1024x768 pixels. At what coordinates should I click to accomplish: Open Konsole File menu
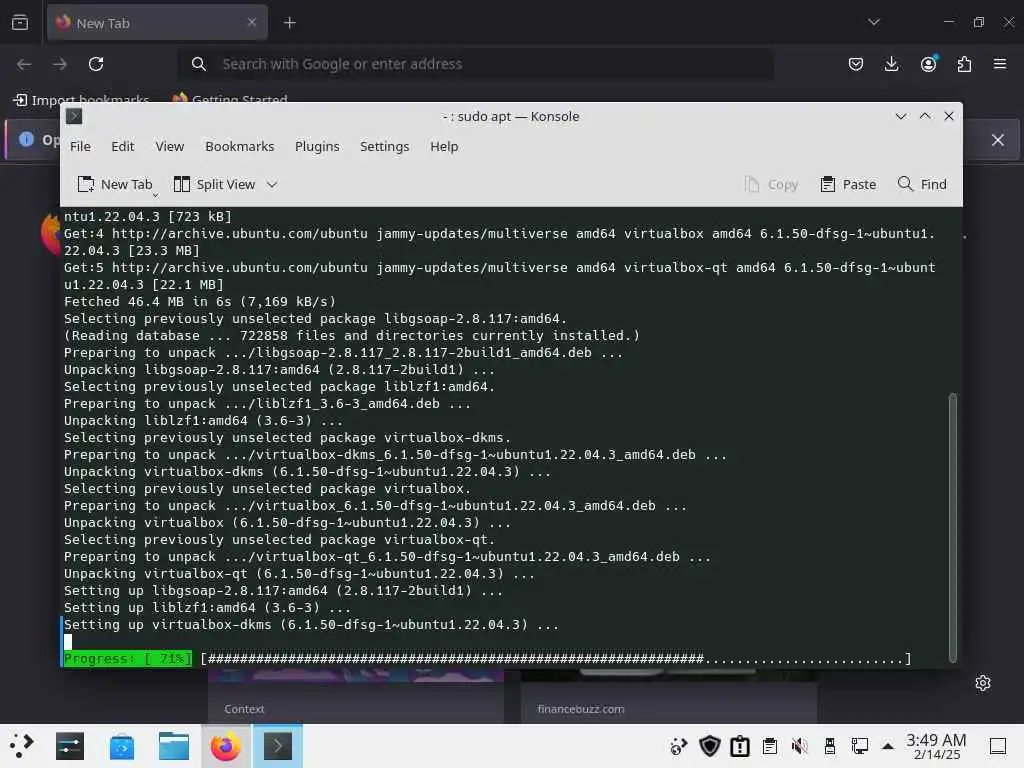pos(80,146)
